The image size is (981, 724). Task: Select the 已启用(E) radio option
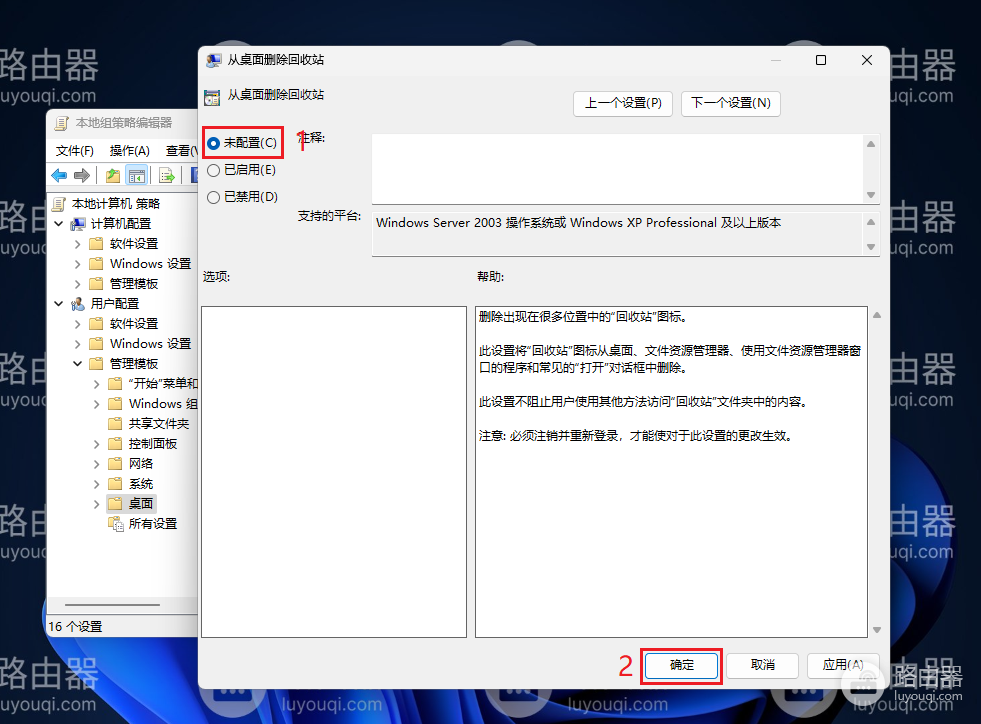241,170
